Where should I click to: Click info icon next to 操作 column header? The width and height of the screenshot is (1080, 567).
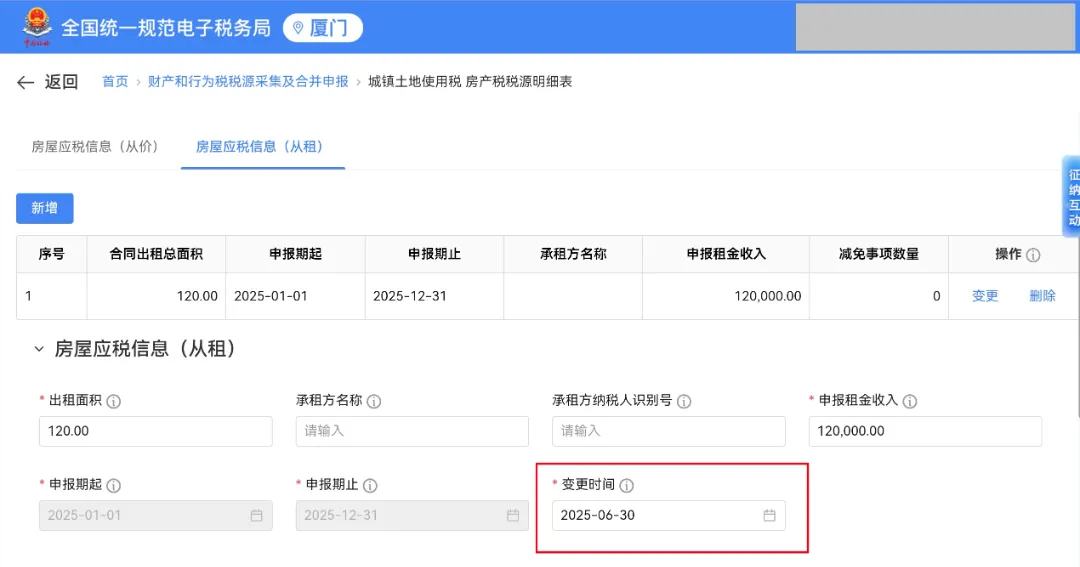point(1033,255)
